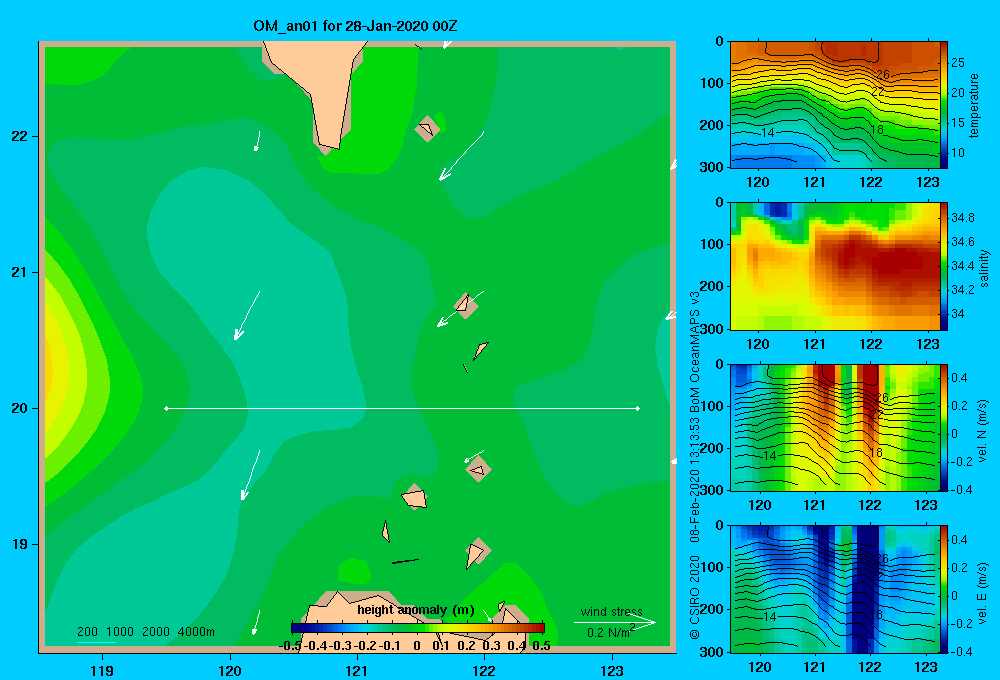Click latitude label "21" on main map

pos(20,272)
